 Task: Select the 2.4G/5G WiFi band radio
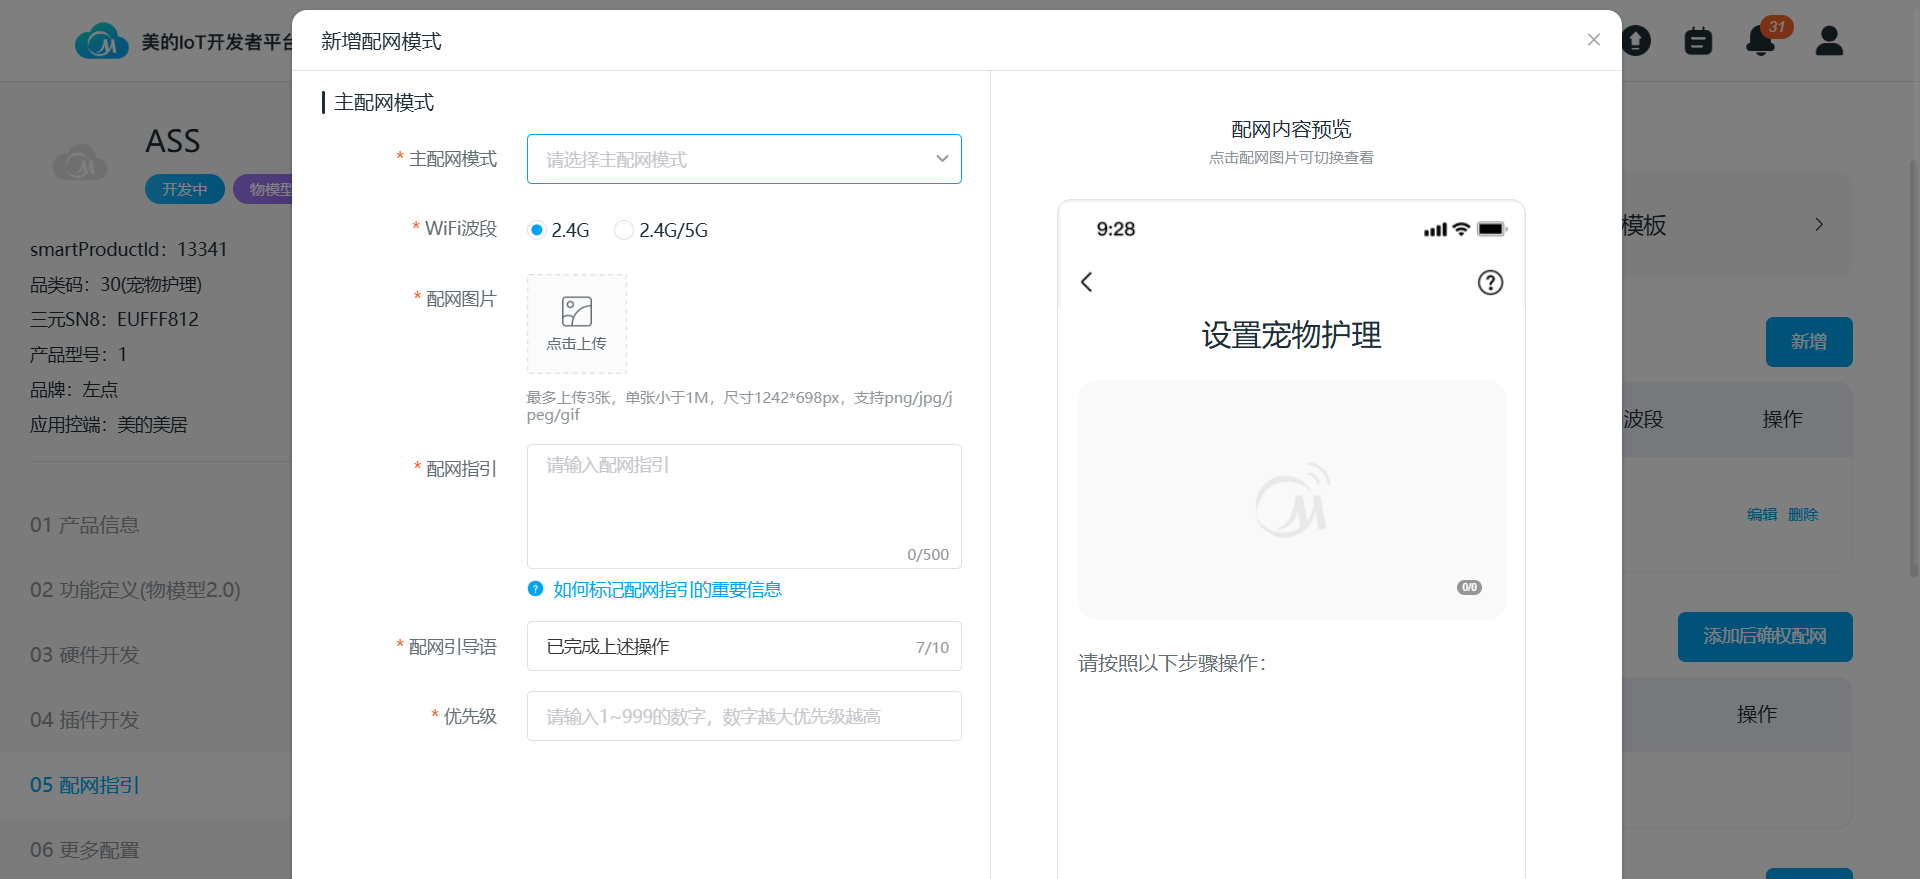tap(624, 230)
